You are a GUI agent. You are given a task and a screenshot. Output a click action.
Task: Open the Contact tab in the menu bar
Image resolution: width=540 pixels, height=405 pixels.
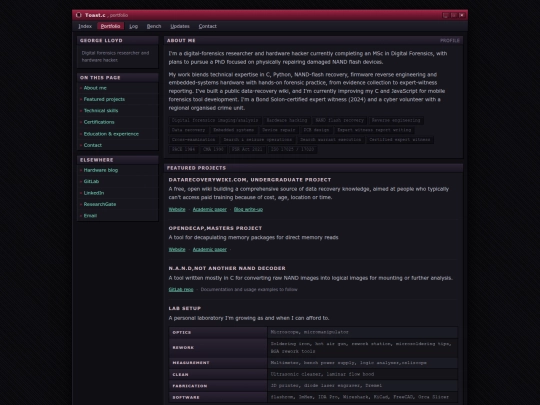[207, 26]
